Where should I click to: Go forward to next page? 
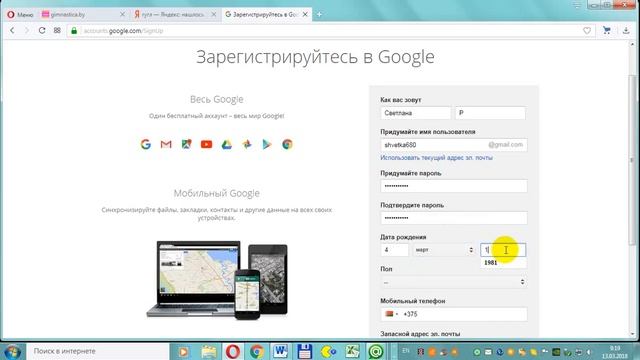(x=27, y=31)
